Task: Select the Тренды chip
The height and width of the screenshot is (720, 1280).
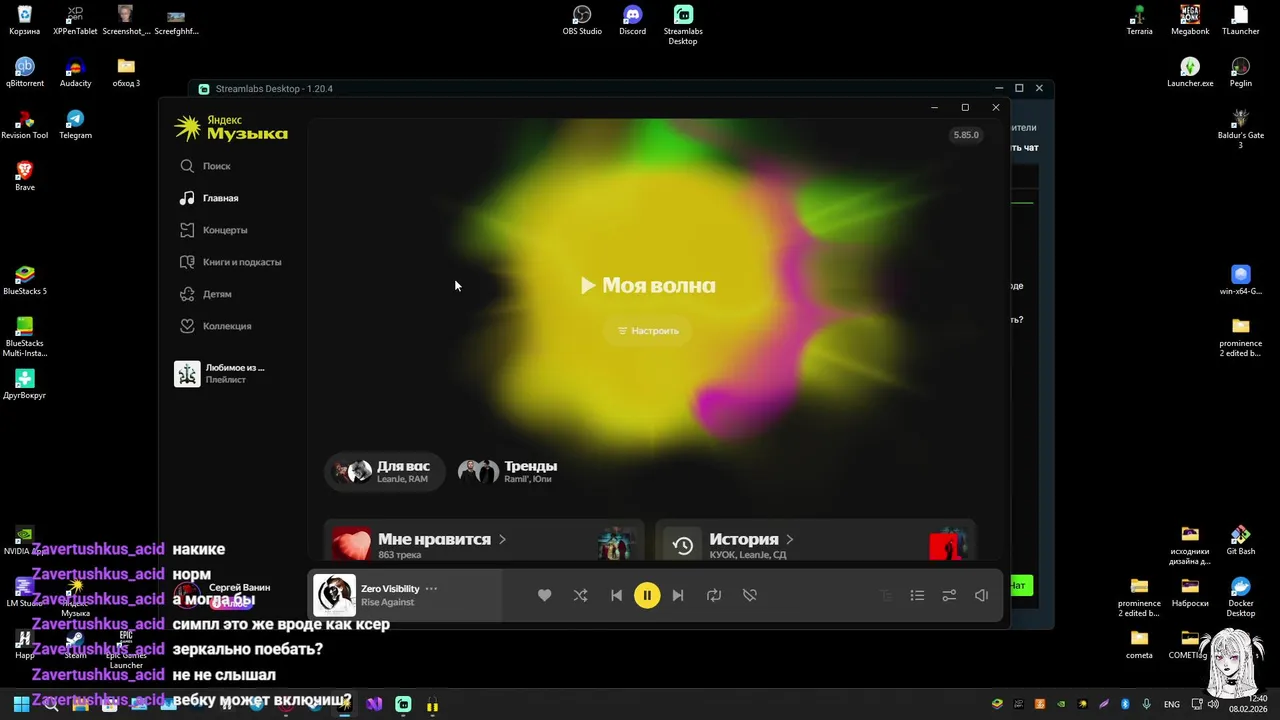Action: tap(507, 471)
